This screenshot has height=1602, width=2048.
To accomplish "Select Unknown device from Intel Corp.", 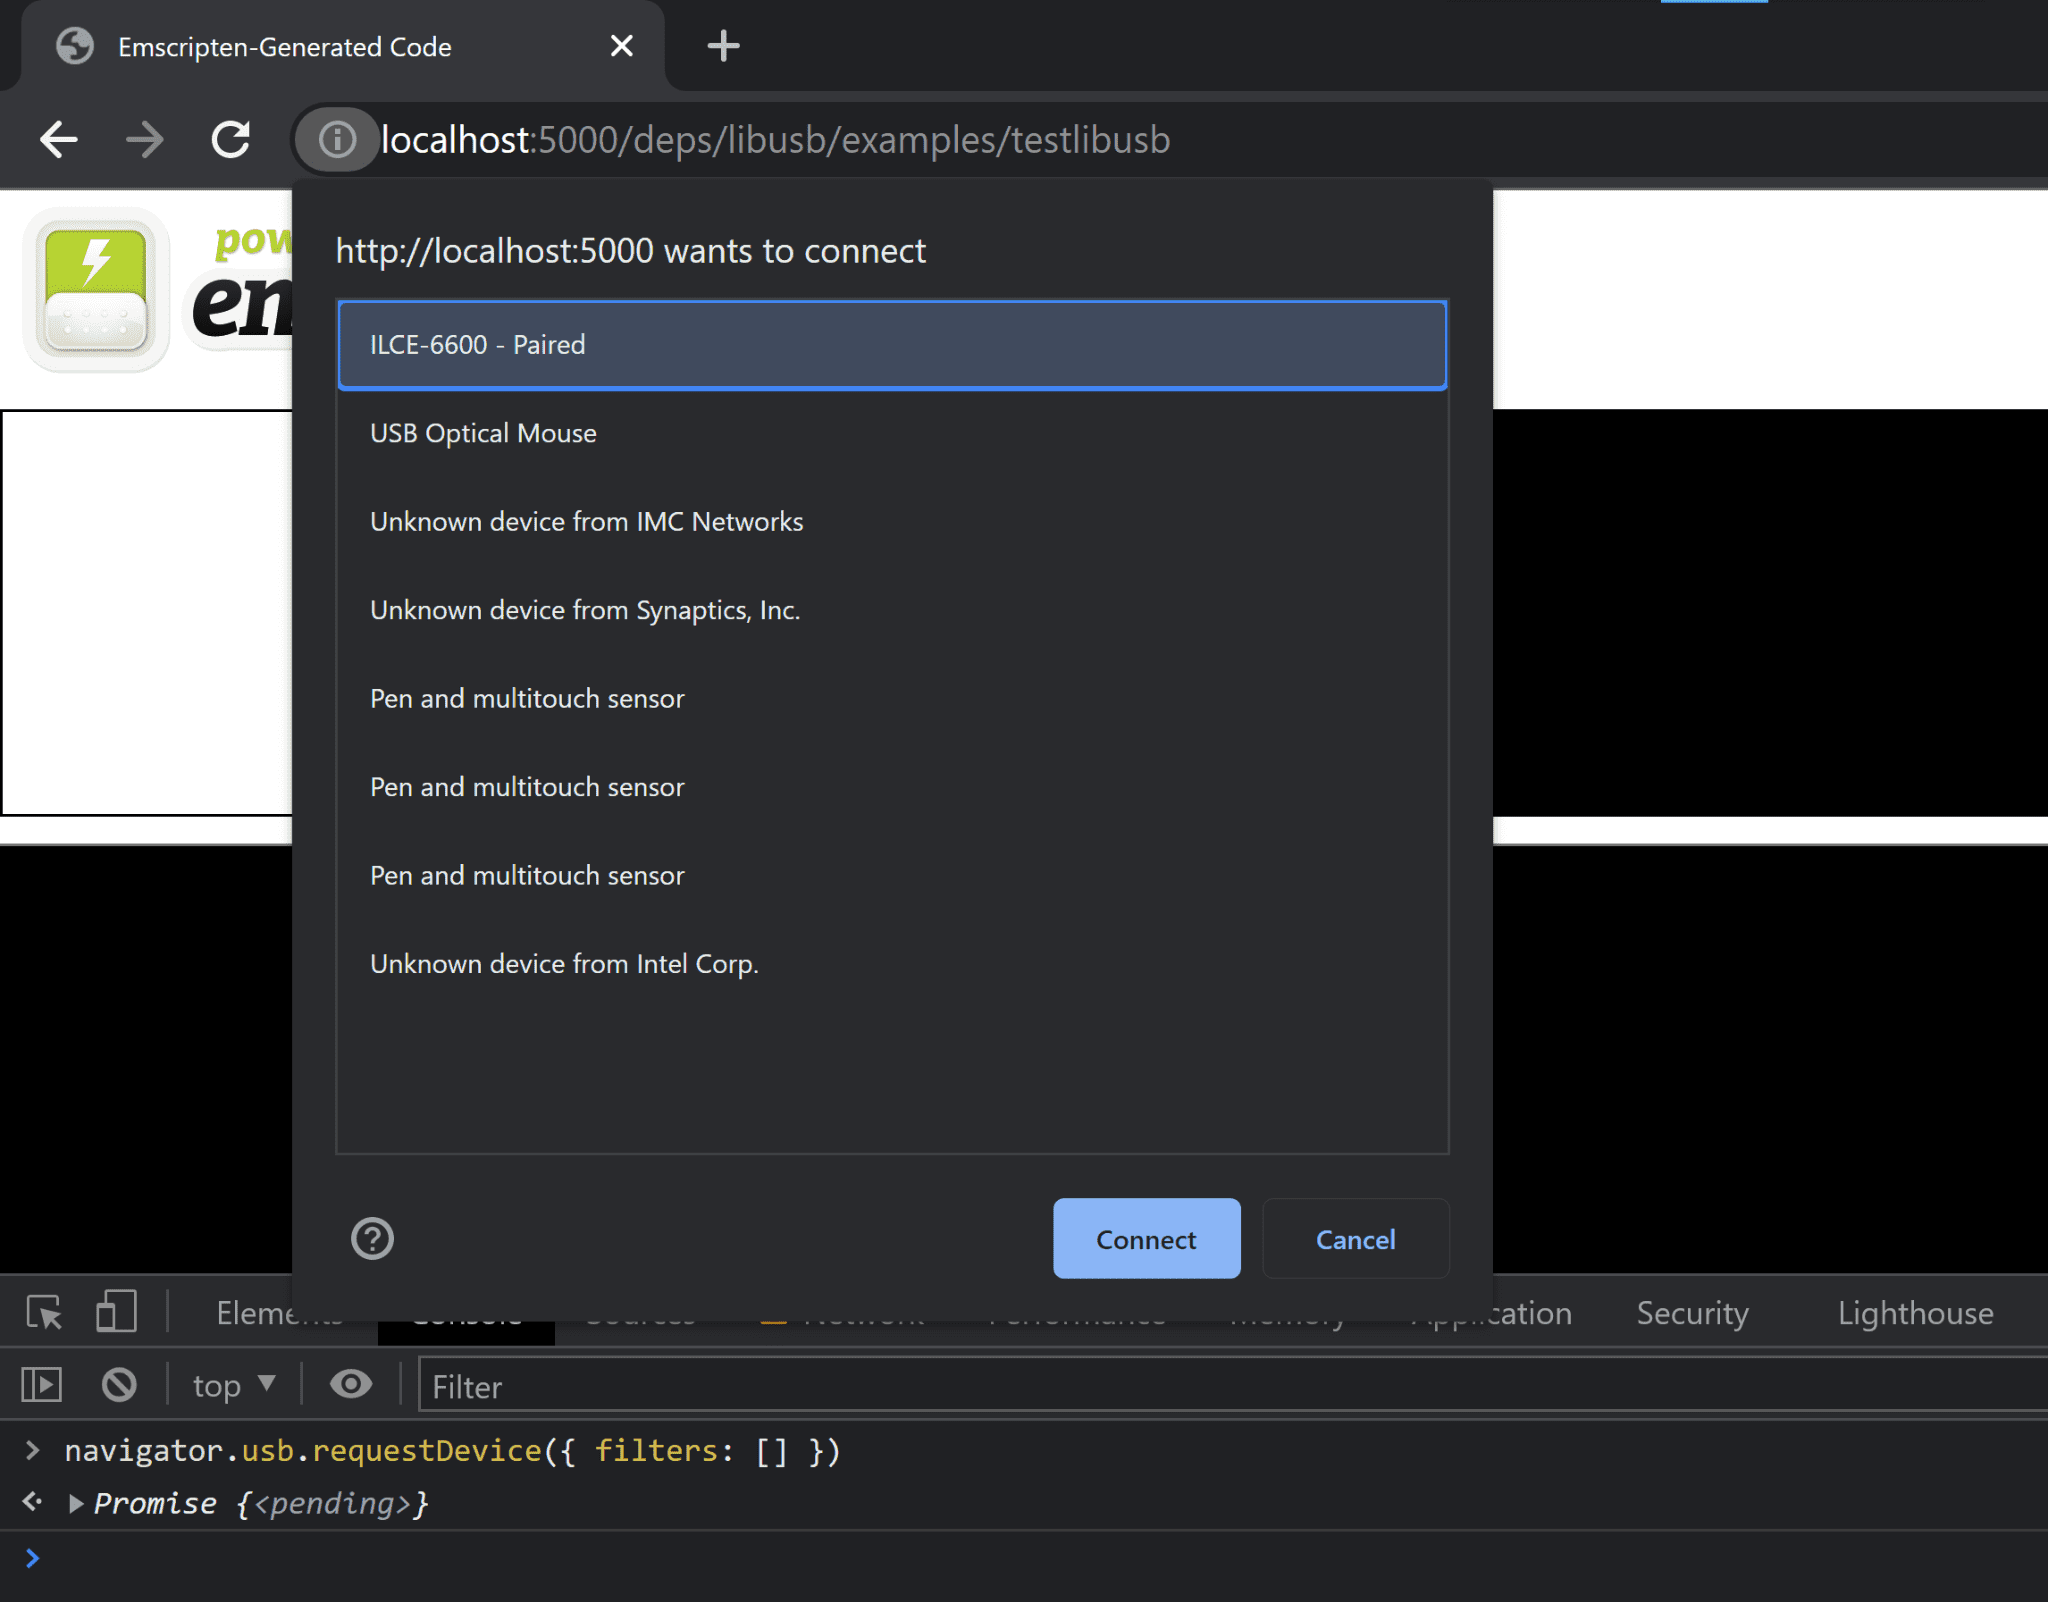I will click(x=564, y=962).
